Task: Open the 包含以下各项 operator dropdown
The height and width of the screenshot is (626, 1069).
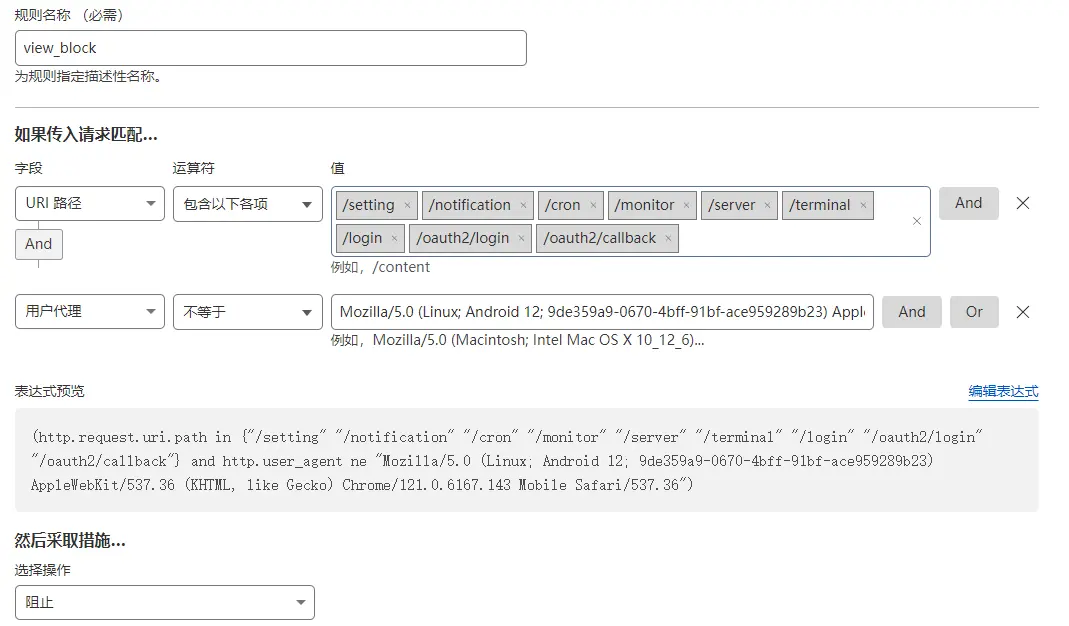Action: [247, 204]
